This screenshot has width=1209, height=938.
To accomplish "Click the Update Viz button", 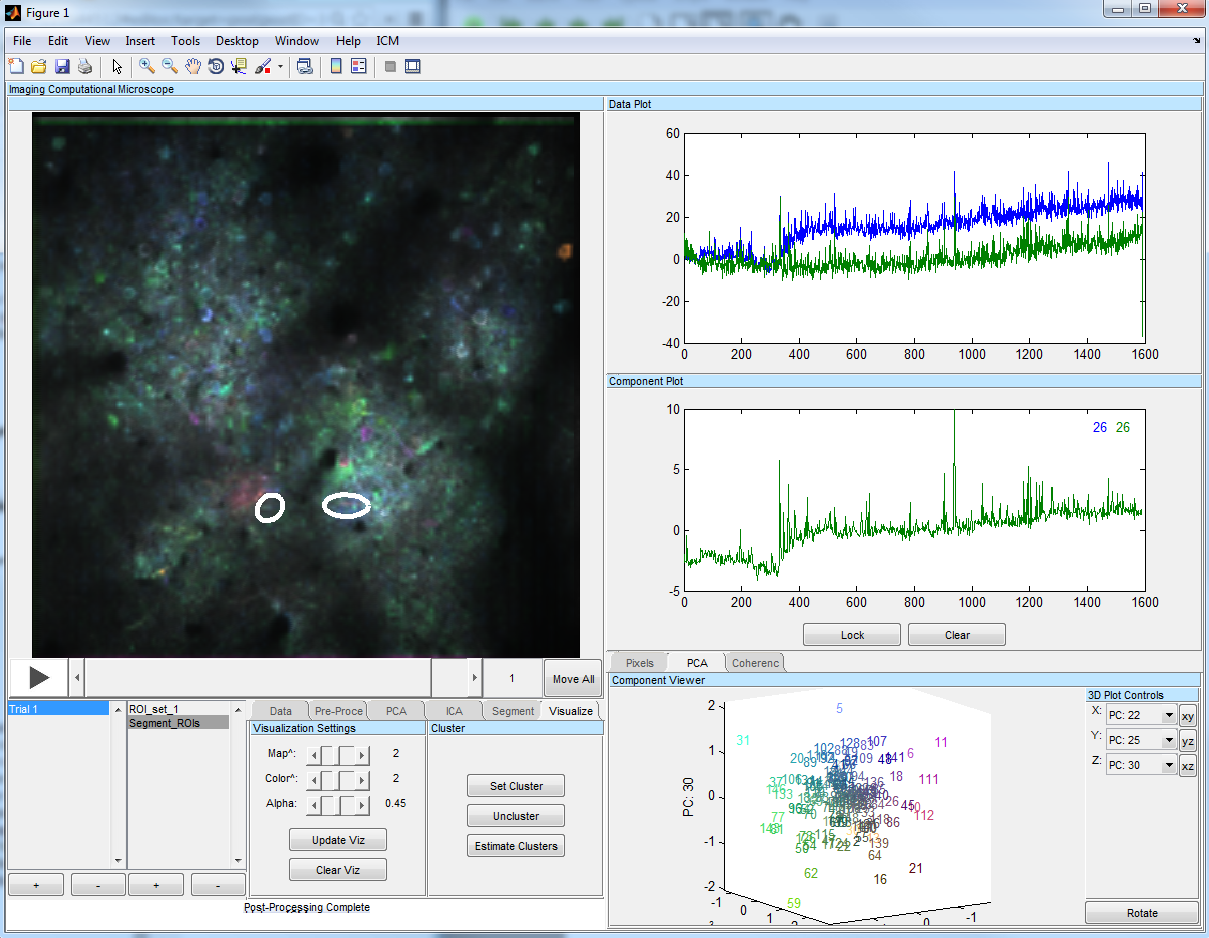I will coord(338,840).
